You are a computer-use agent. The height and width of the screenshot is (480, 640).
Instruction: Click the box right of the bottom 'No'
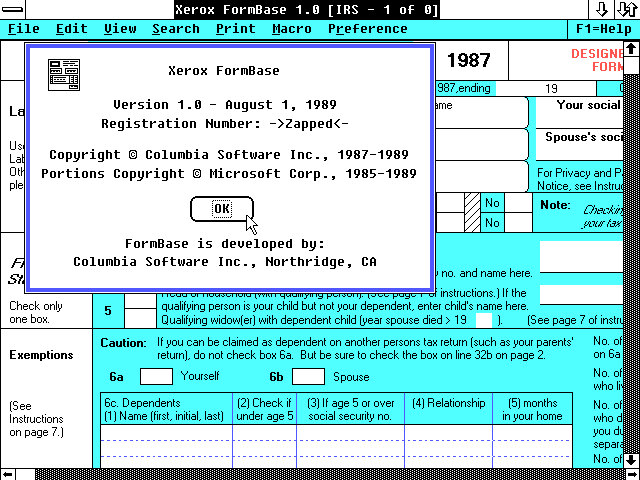click(518, 222)
